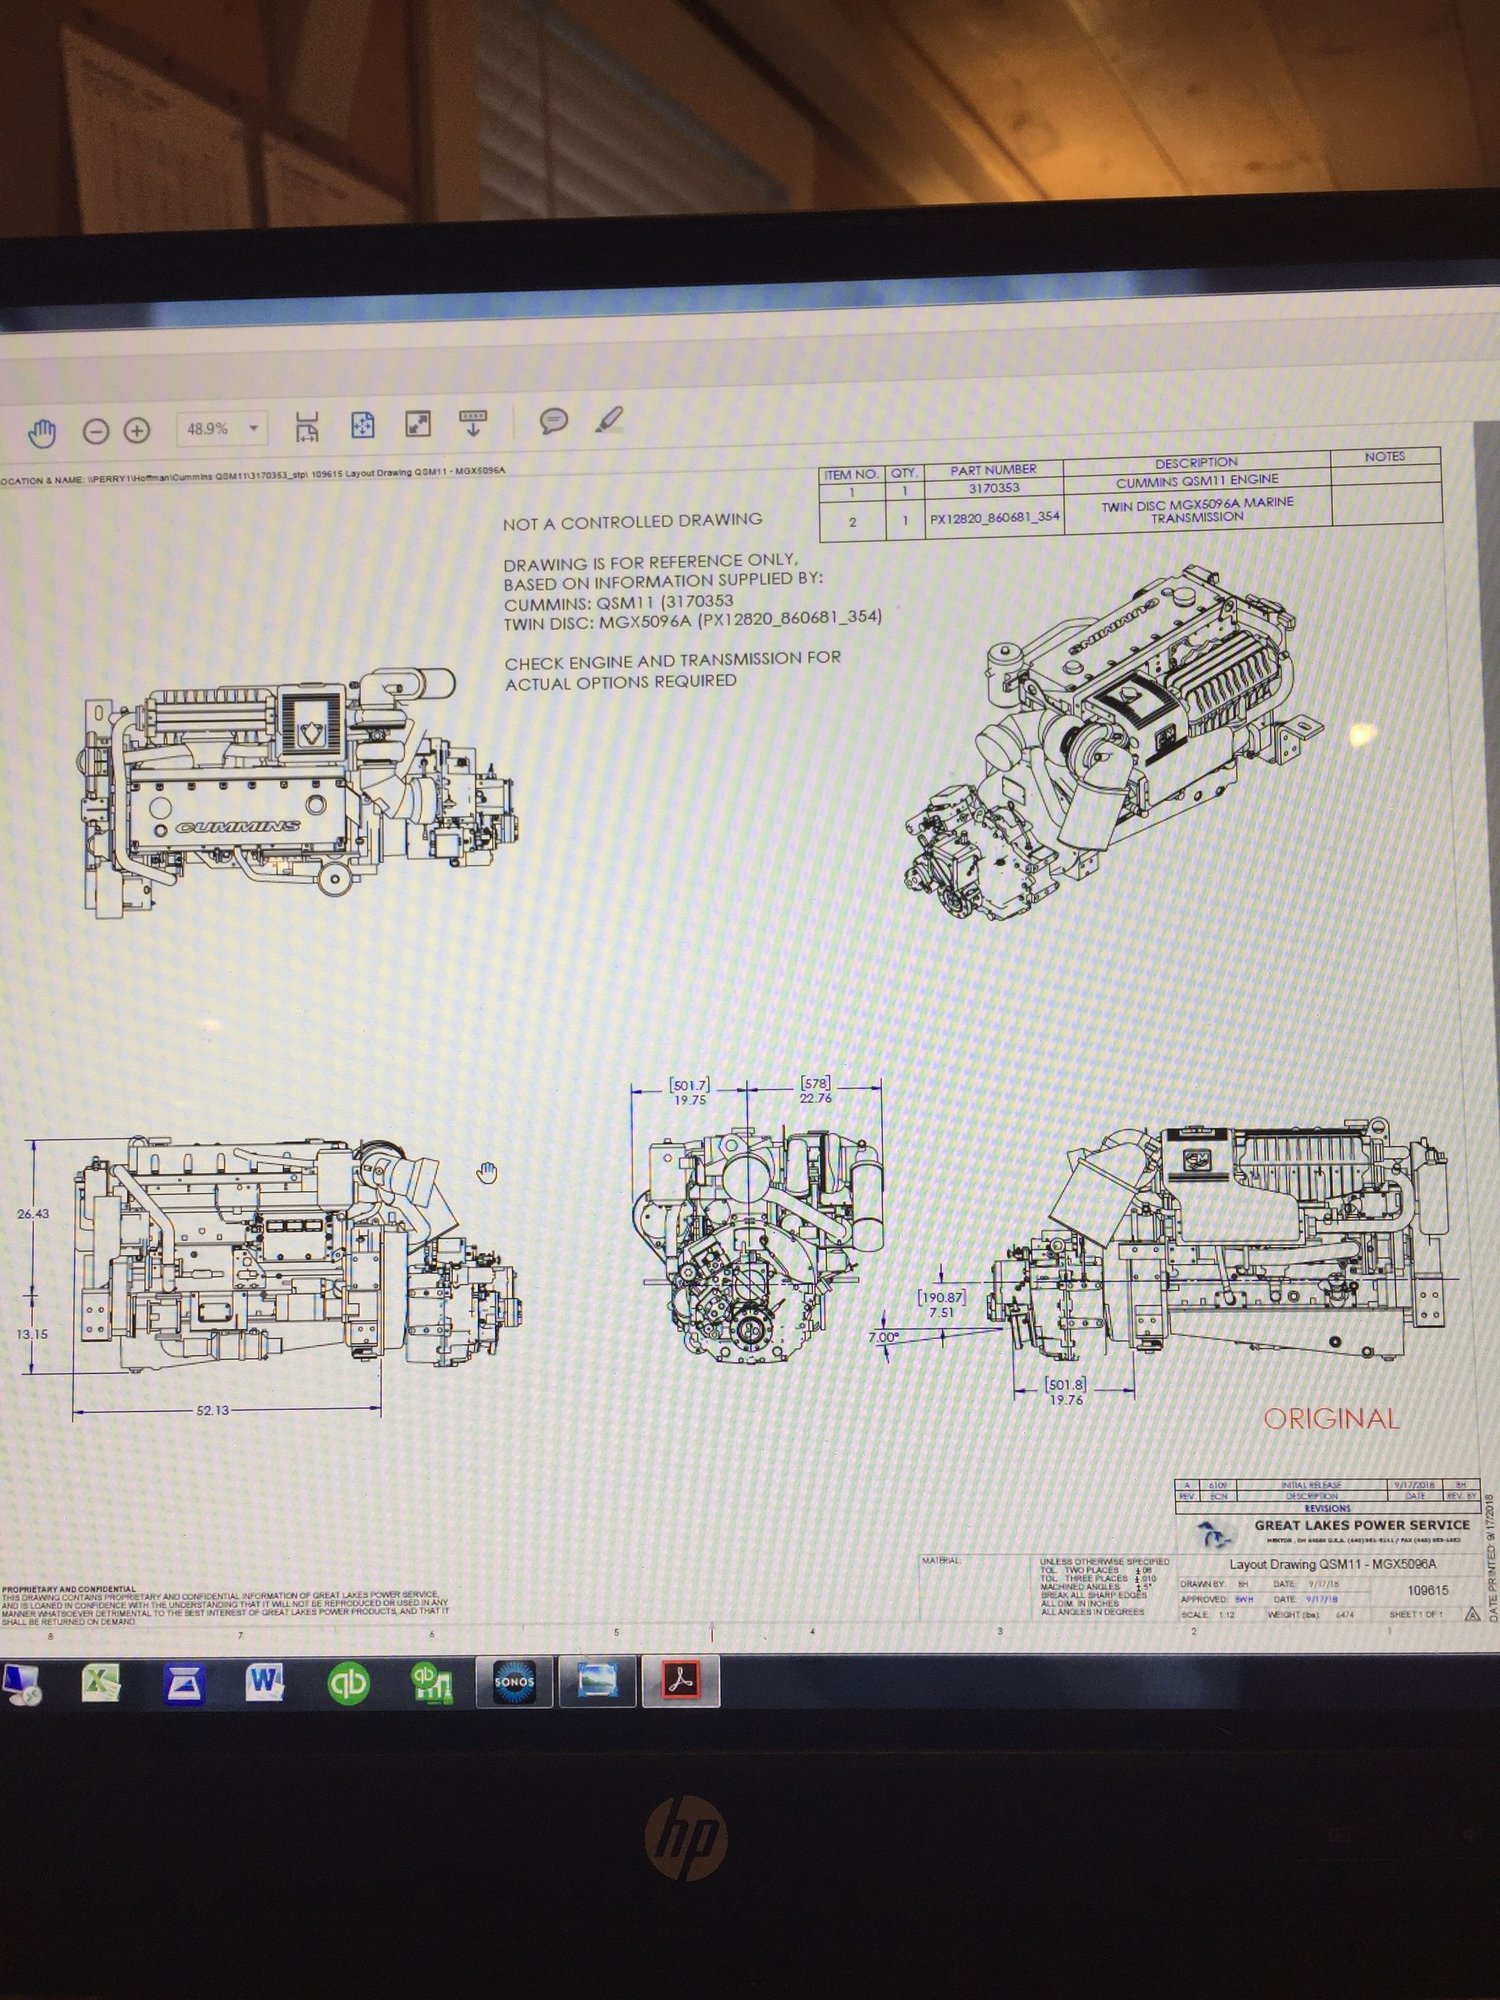The width and height of the screenshot is (1500, 2000).
Task: Click 'TWIN DISC MGX5096A MARINE TRANSMISSION' cell
Action: click(1197, 509)
